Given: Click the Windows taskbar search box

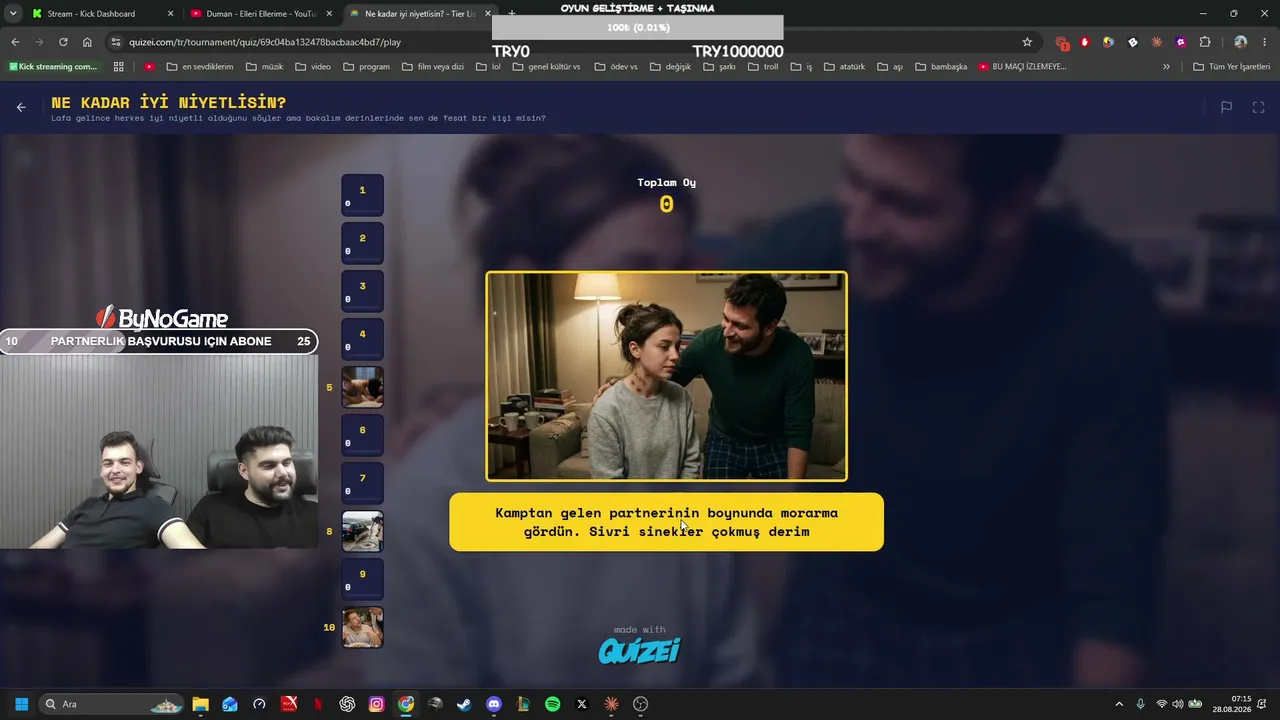Looking at the screenshot, I should pos(112,704).
